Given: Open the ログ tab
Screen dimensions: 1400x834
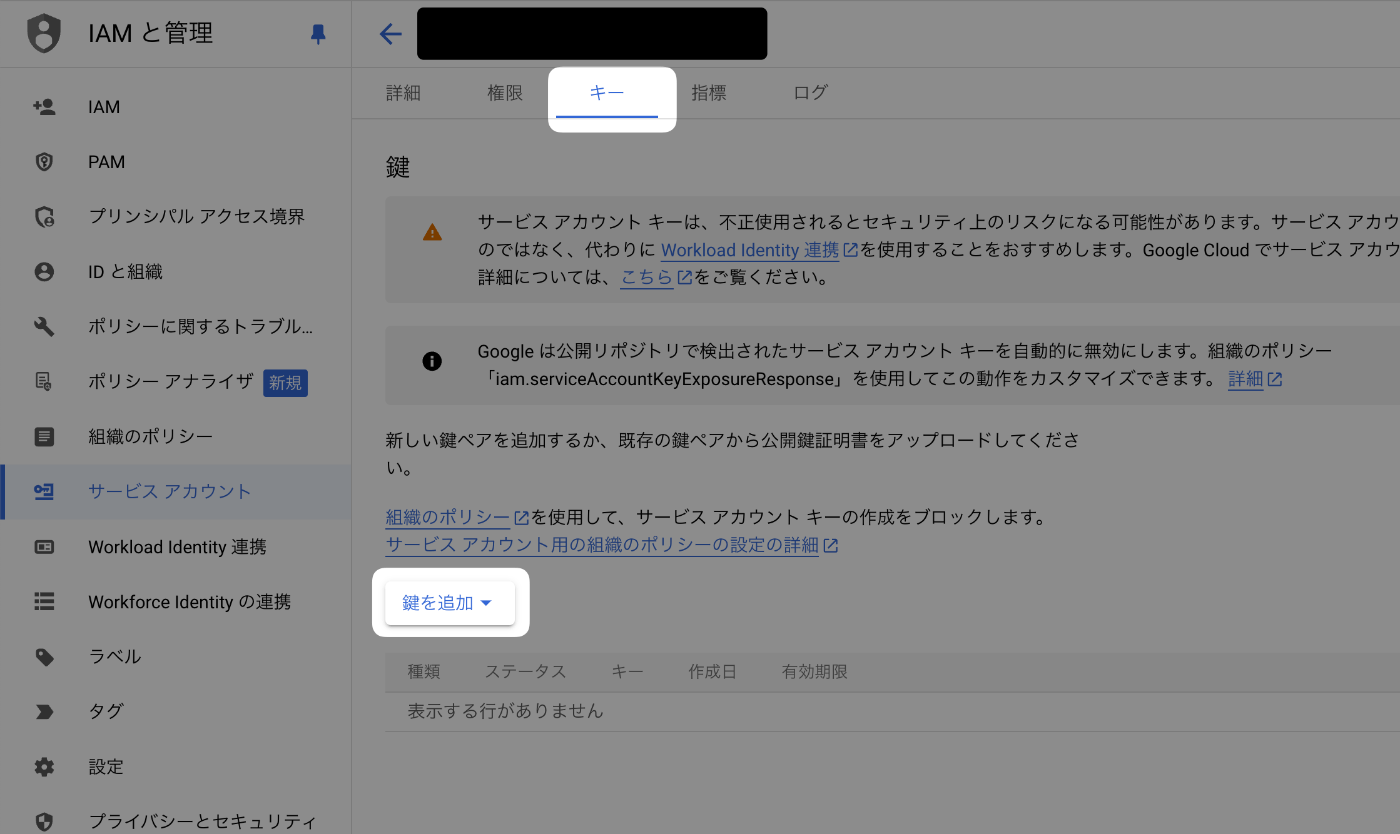Looking at the screenshot, I should pyautogui.click(x=811, y=93).
